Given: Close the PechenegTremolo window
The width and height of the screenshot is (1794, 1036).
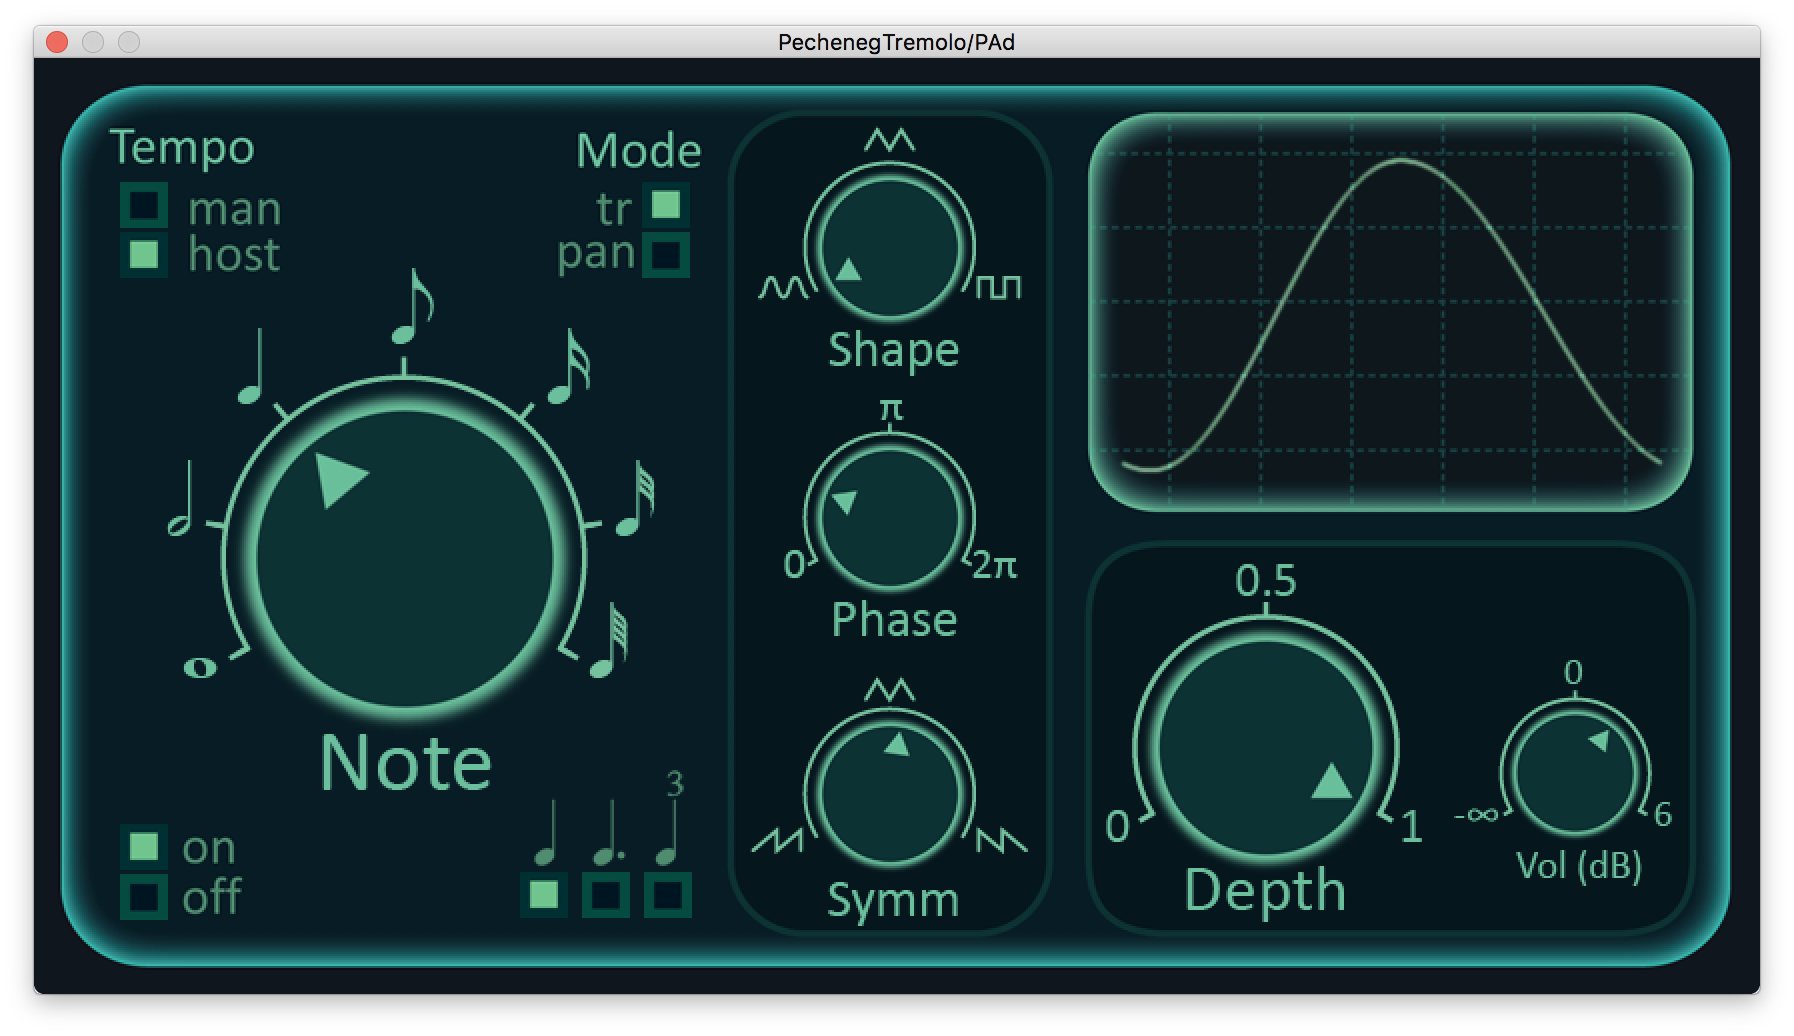Looking at the screenshot, I should pyautogui.click(x=57, y=42).
